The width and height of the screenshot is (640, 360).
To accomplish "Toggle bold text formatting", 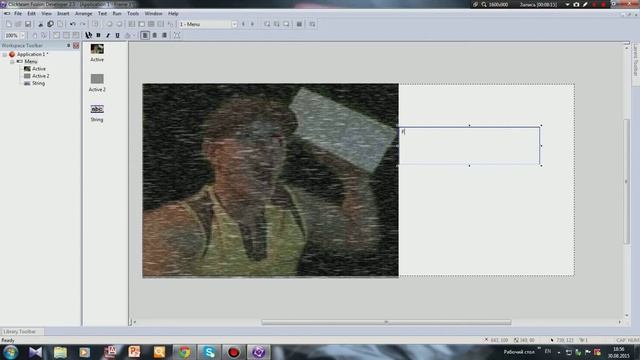I will click(x=98, y=36).
